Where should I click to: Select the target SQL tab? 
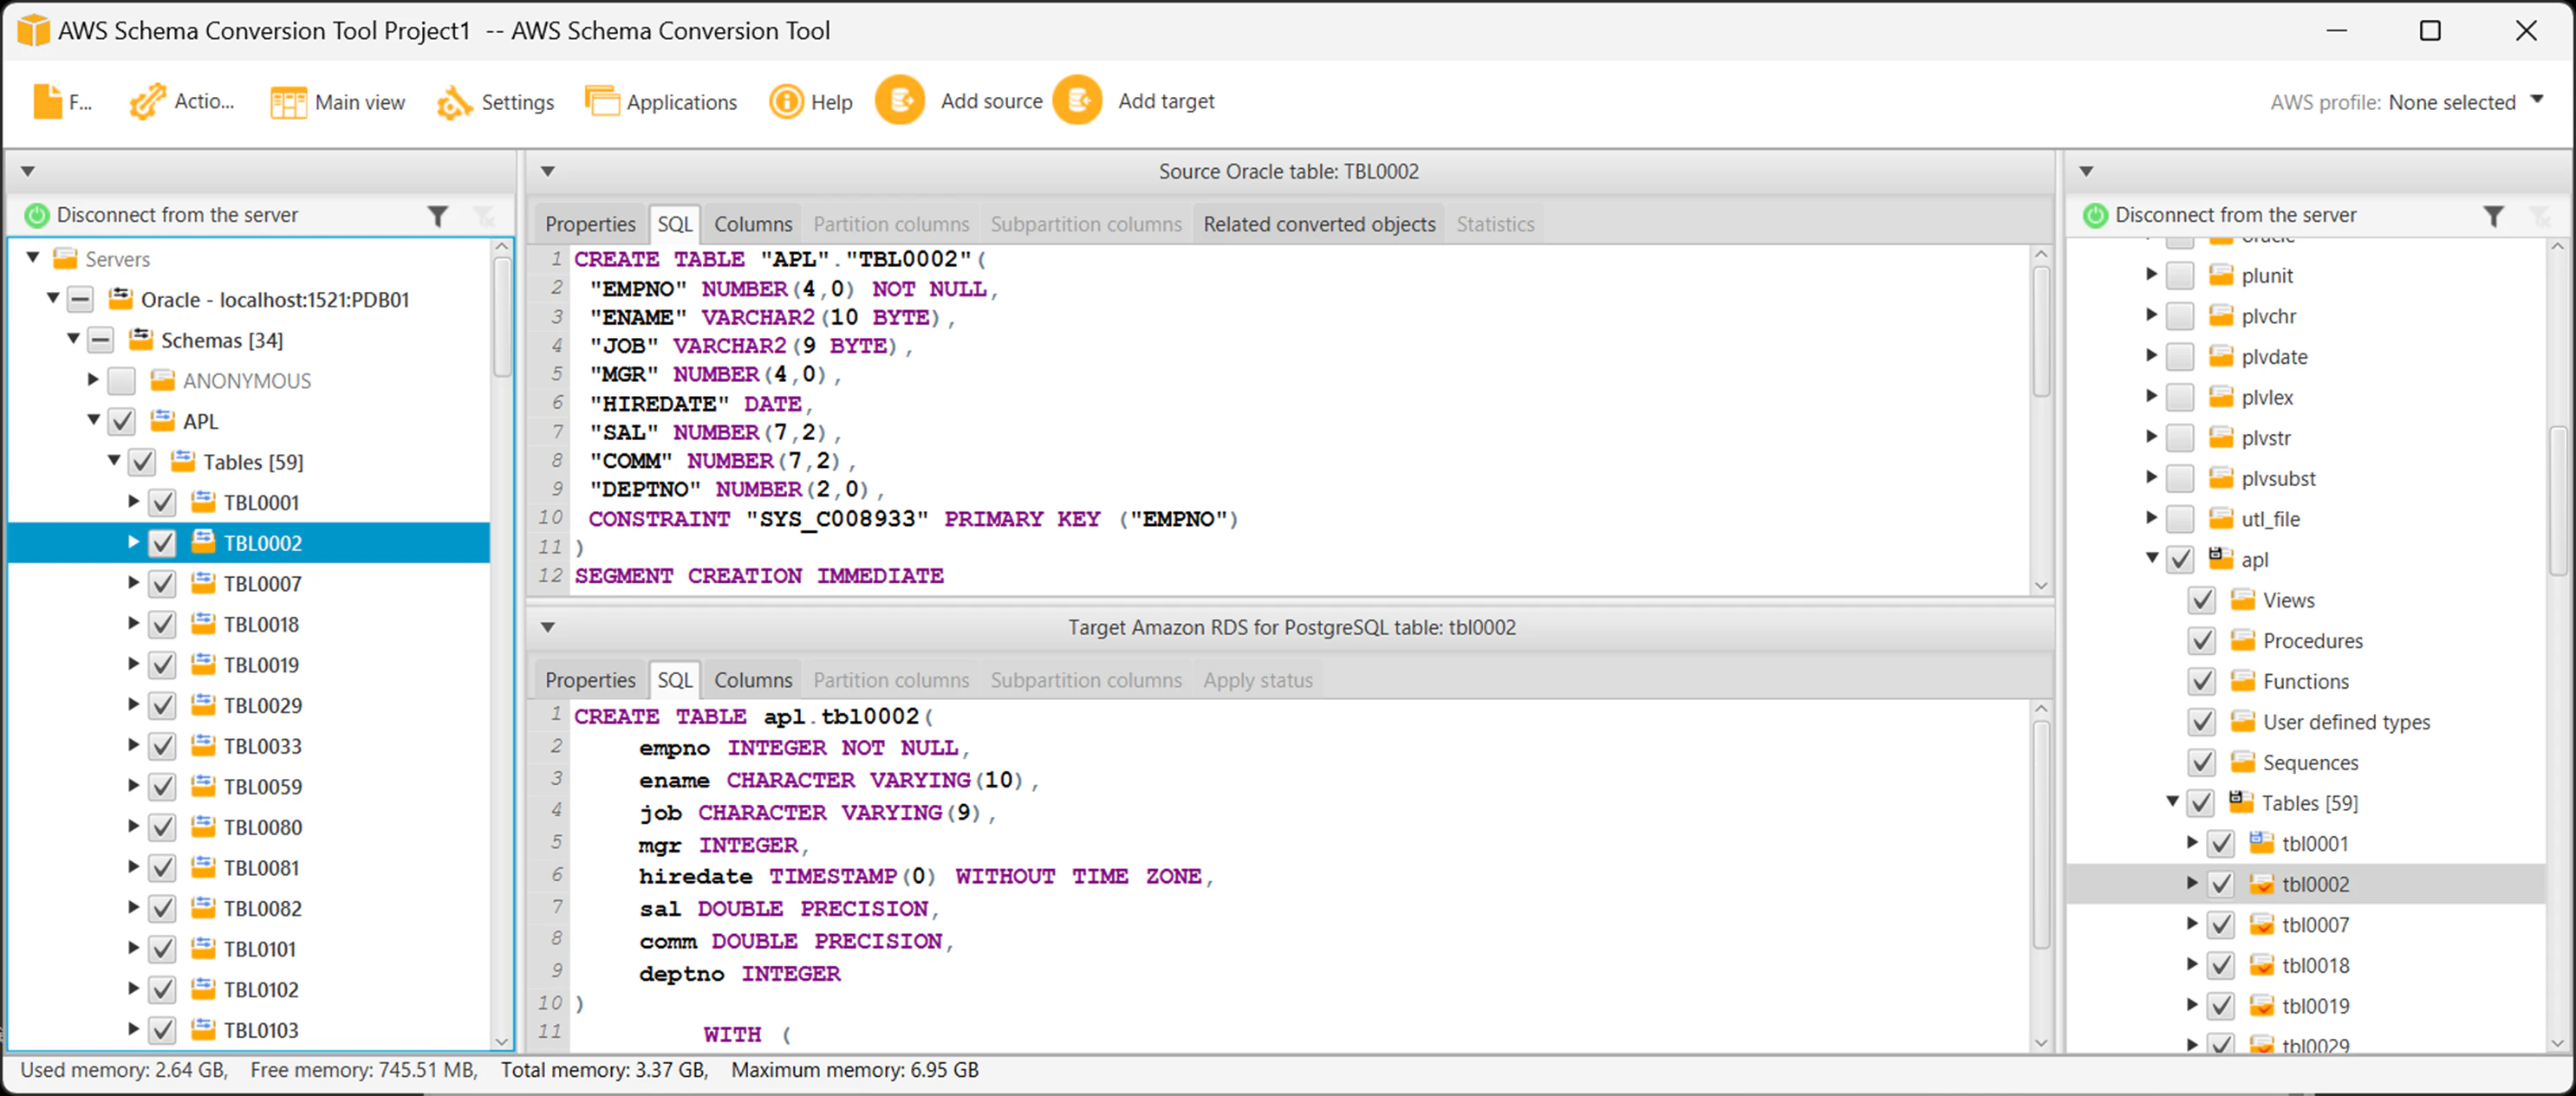point(675,680)
